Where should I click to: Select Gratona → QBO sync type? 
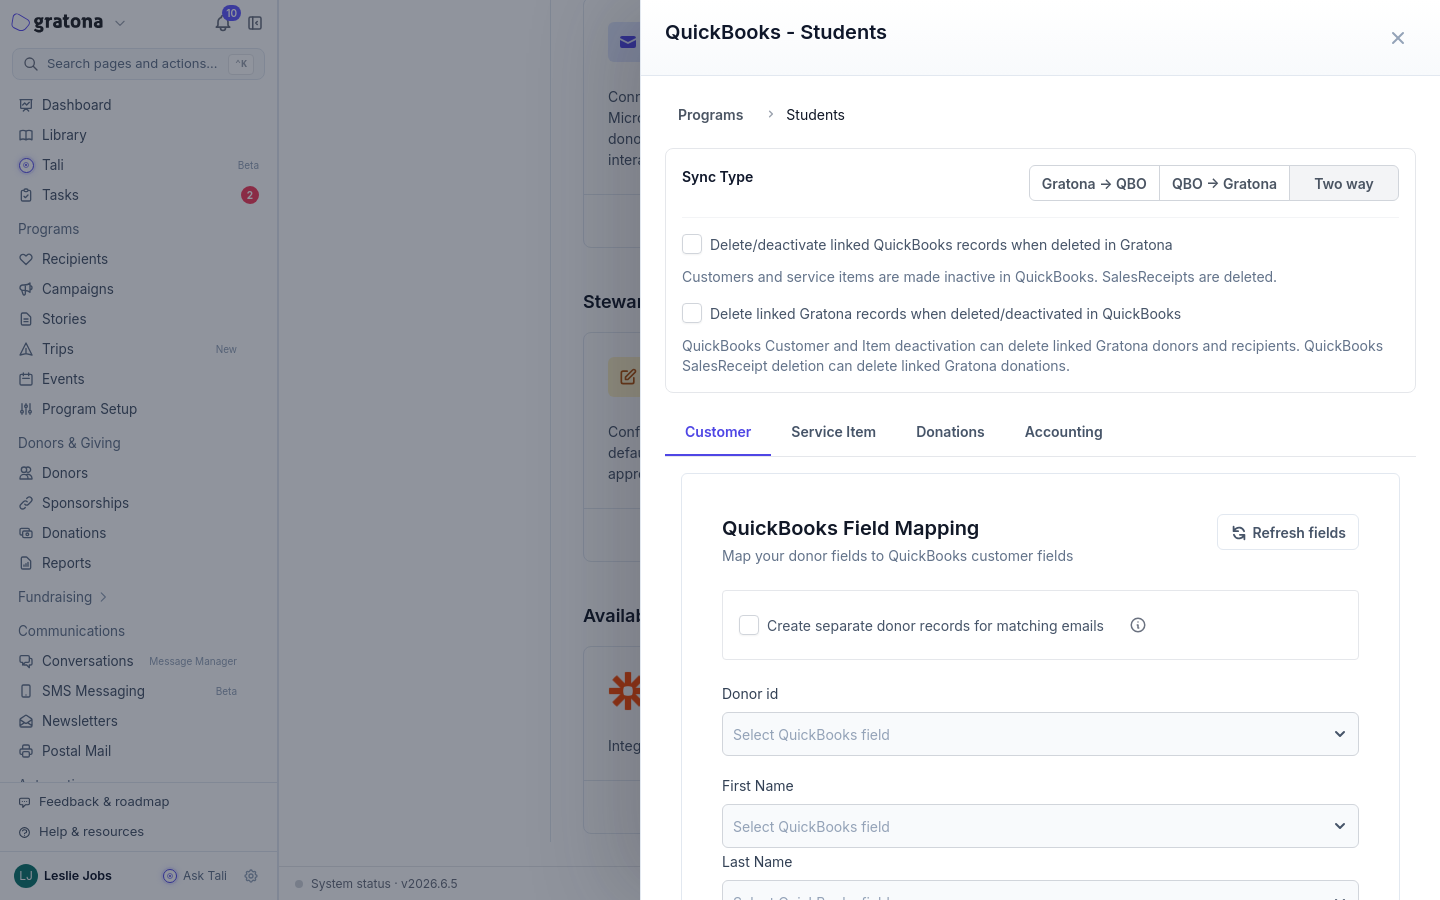tap(1094, 183)
